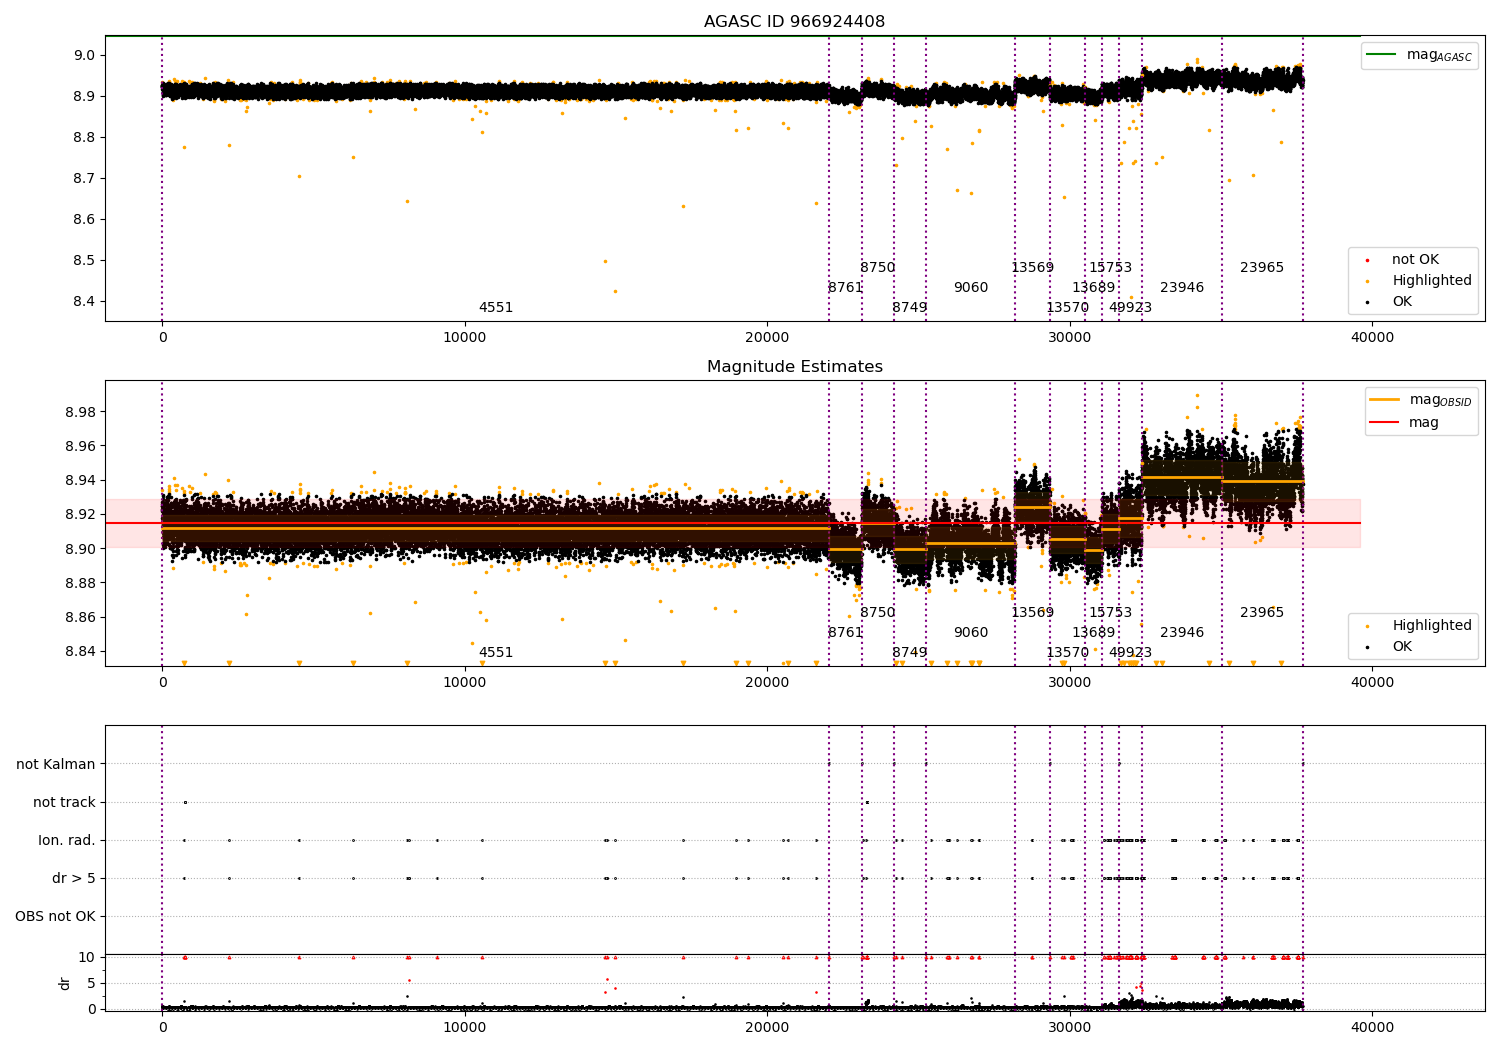Click obsid label '9060' in the top plot

point(971,288)
